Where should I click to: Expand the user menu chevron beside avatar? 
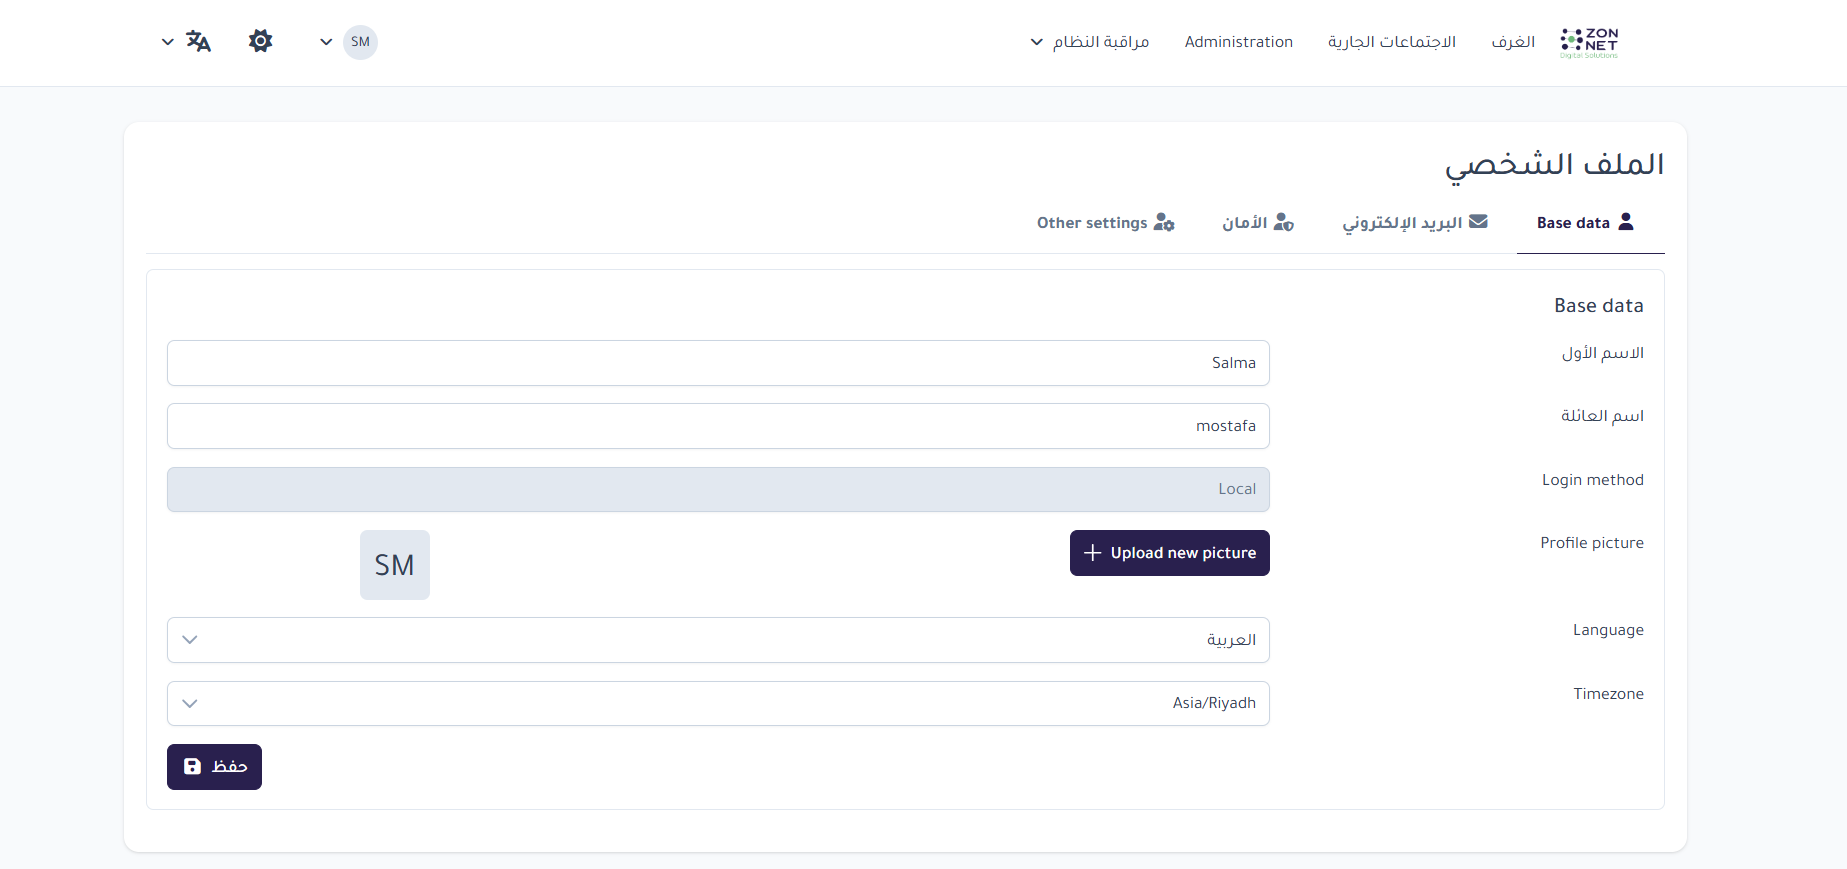click(x=326, y=42)
